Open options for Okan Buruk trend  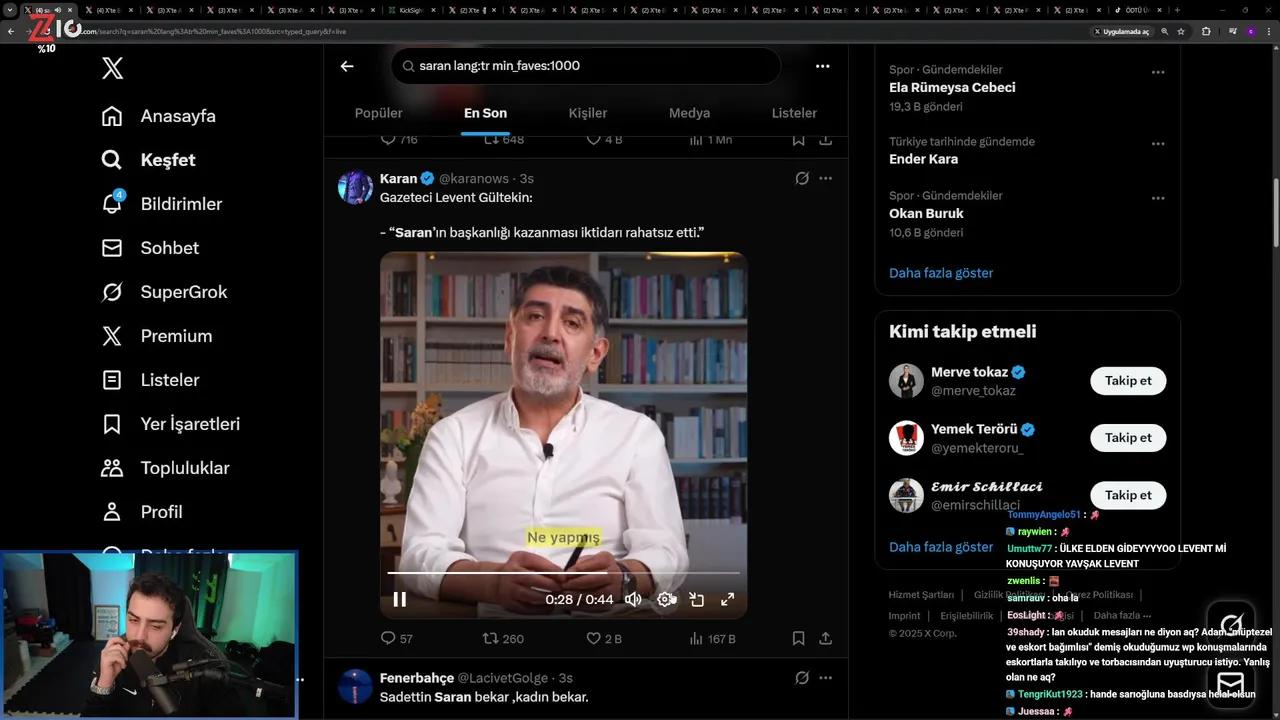(1158, 198)
